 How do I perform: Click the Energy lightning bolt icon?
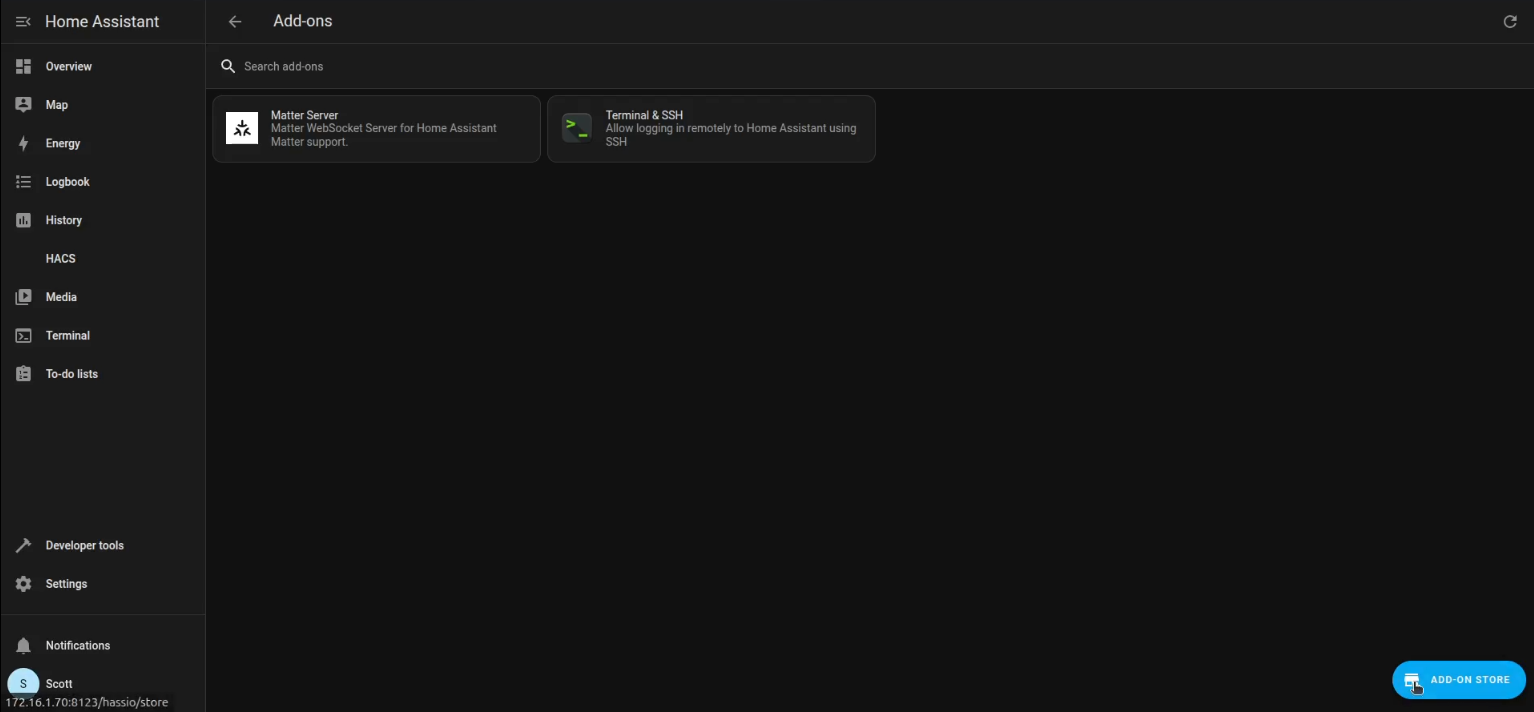tap(23, 143)
